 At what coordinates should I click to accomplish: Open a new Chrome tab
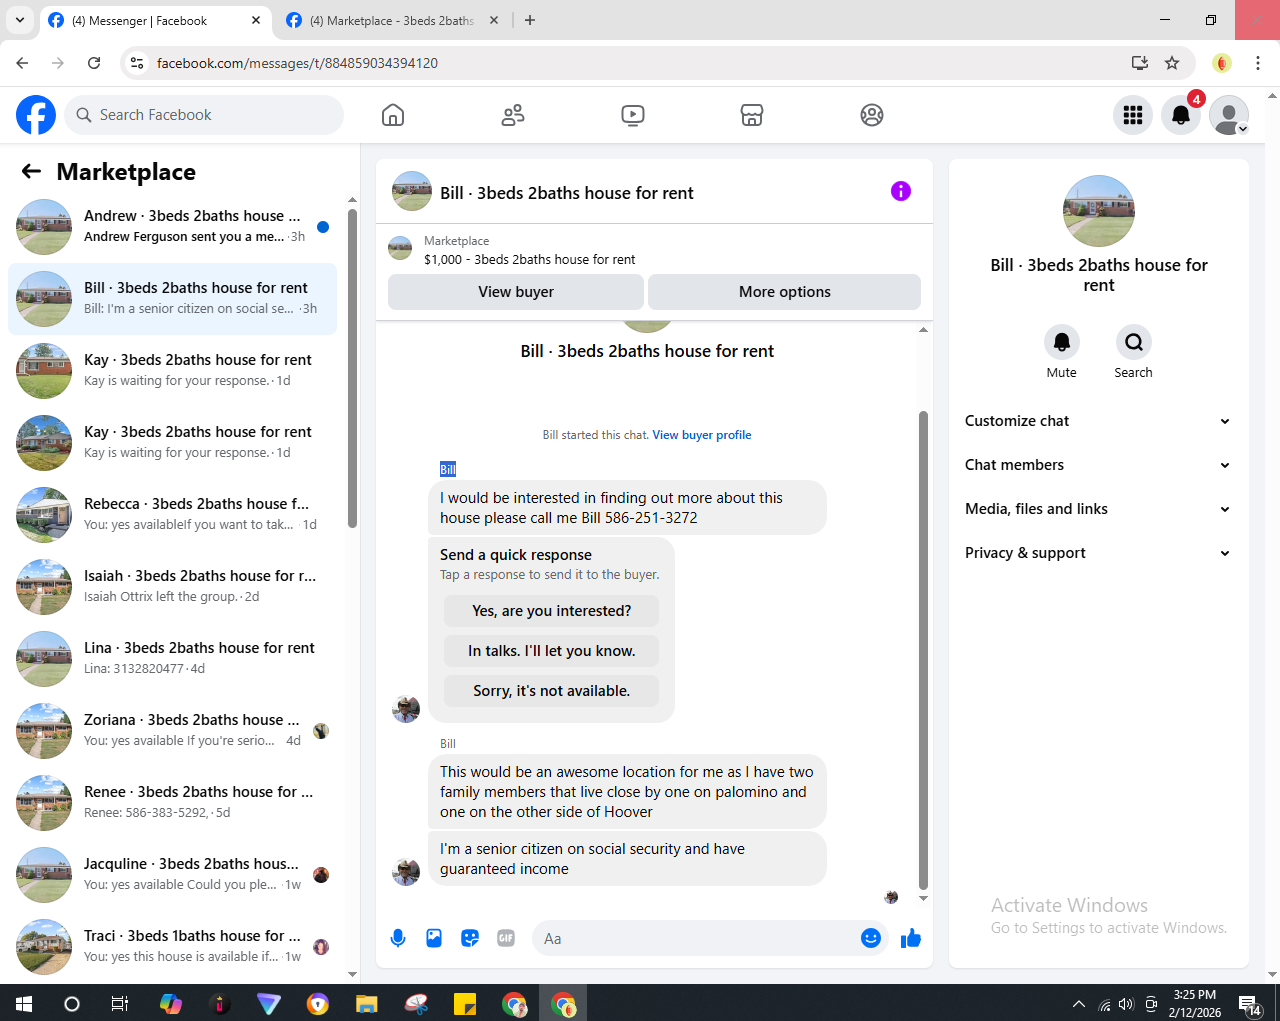530,20
